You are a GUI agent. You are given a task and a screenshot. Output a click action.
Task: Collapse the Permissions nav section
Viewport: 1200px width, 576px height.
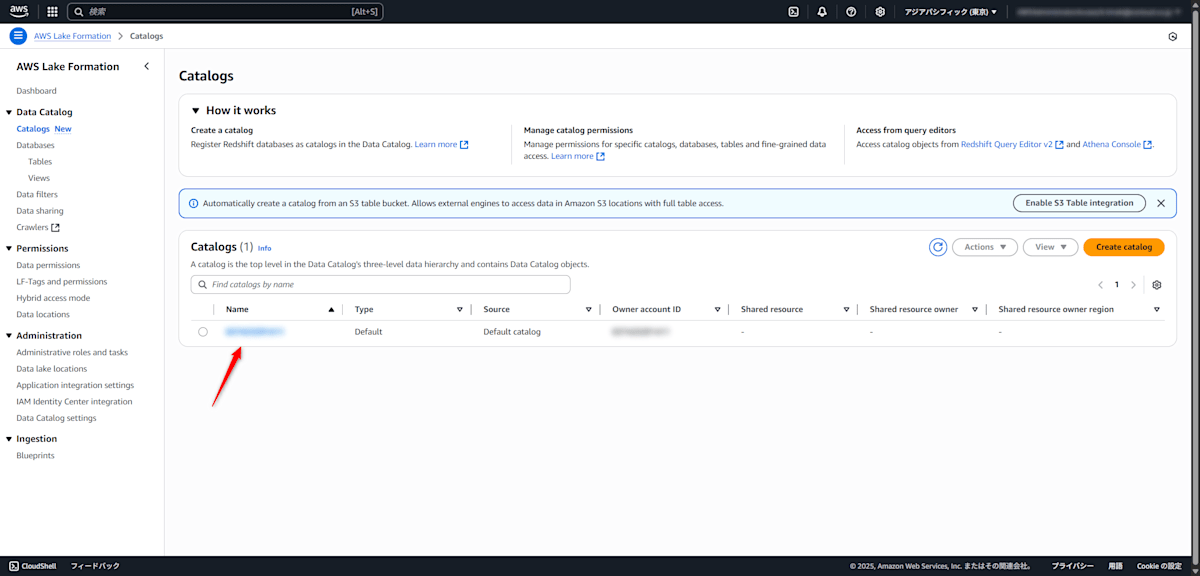(x=9, y=248)
